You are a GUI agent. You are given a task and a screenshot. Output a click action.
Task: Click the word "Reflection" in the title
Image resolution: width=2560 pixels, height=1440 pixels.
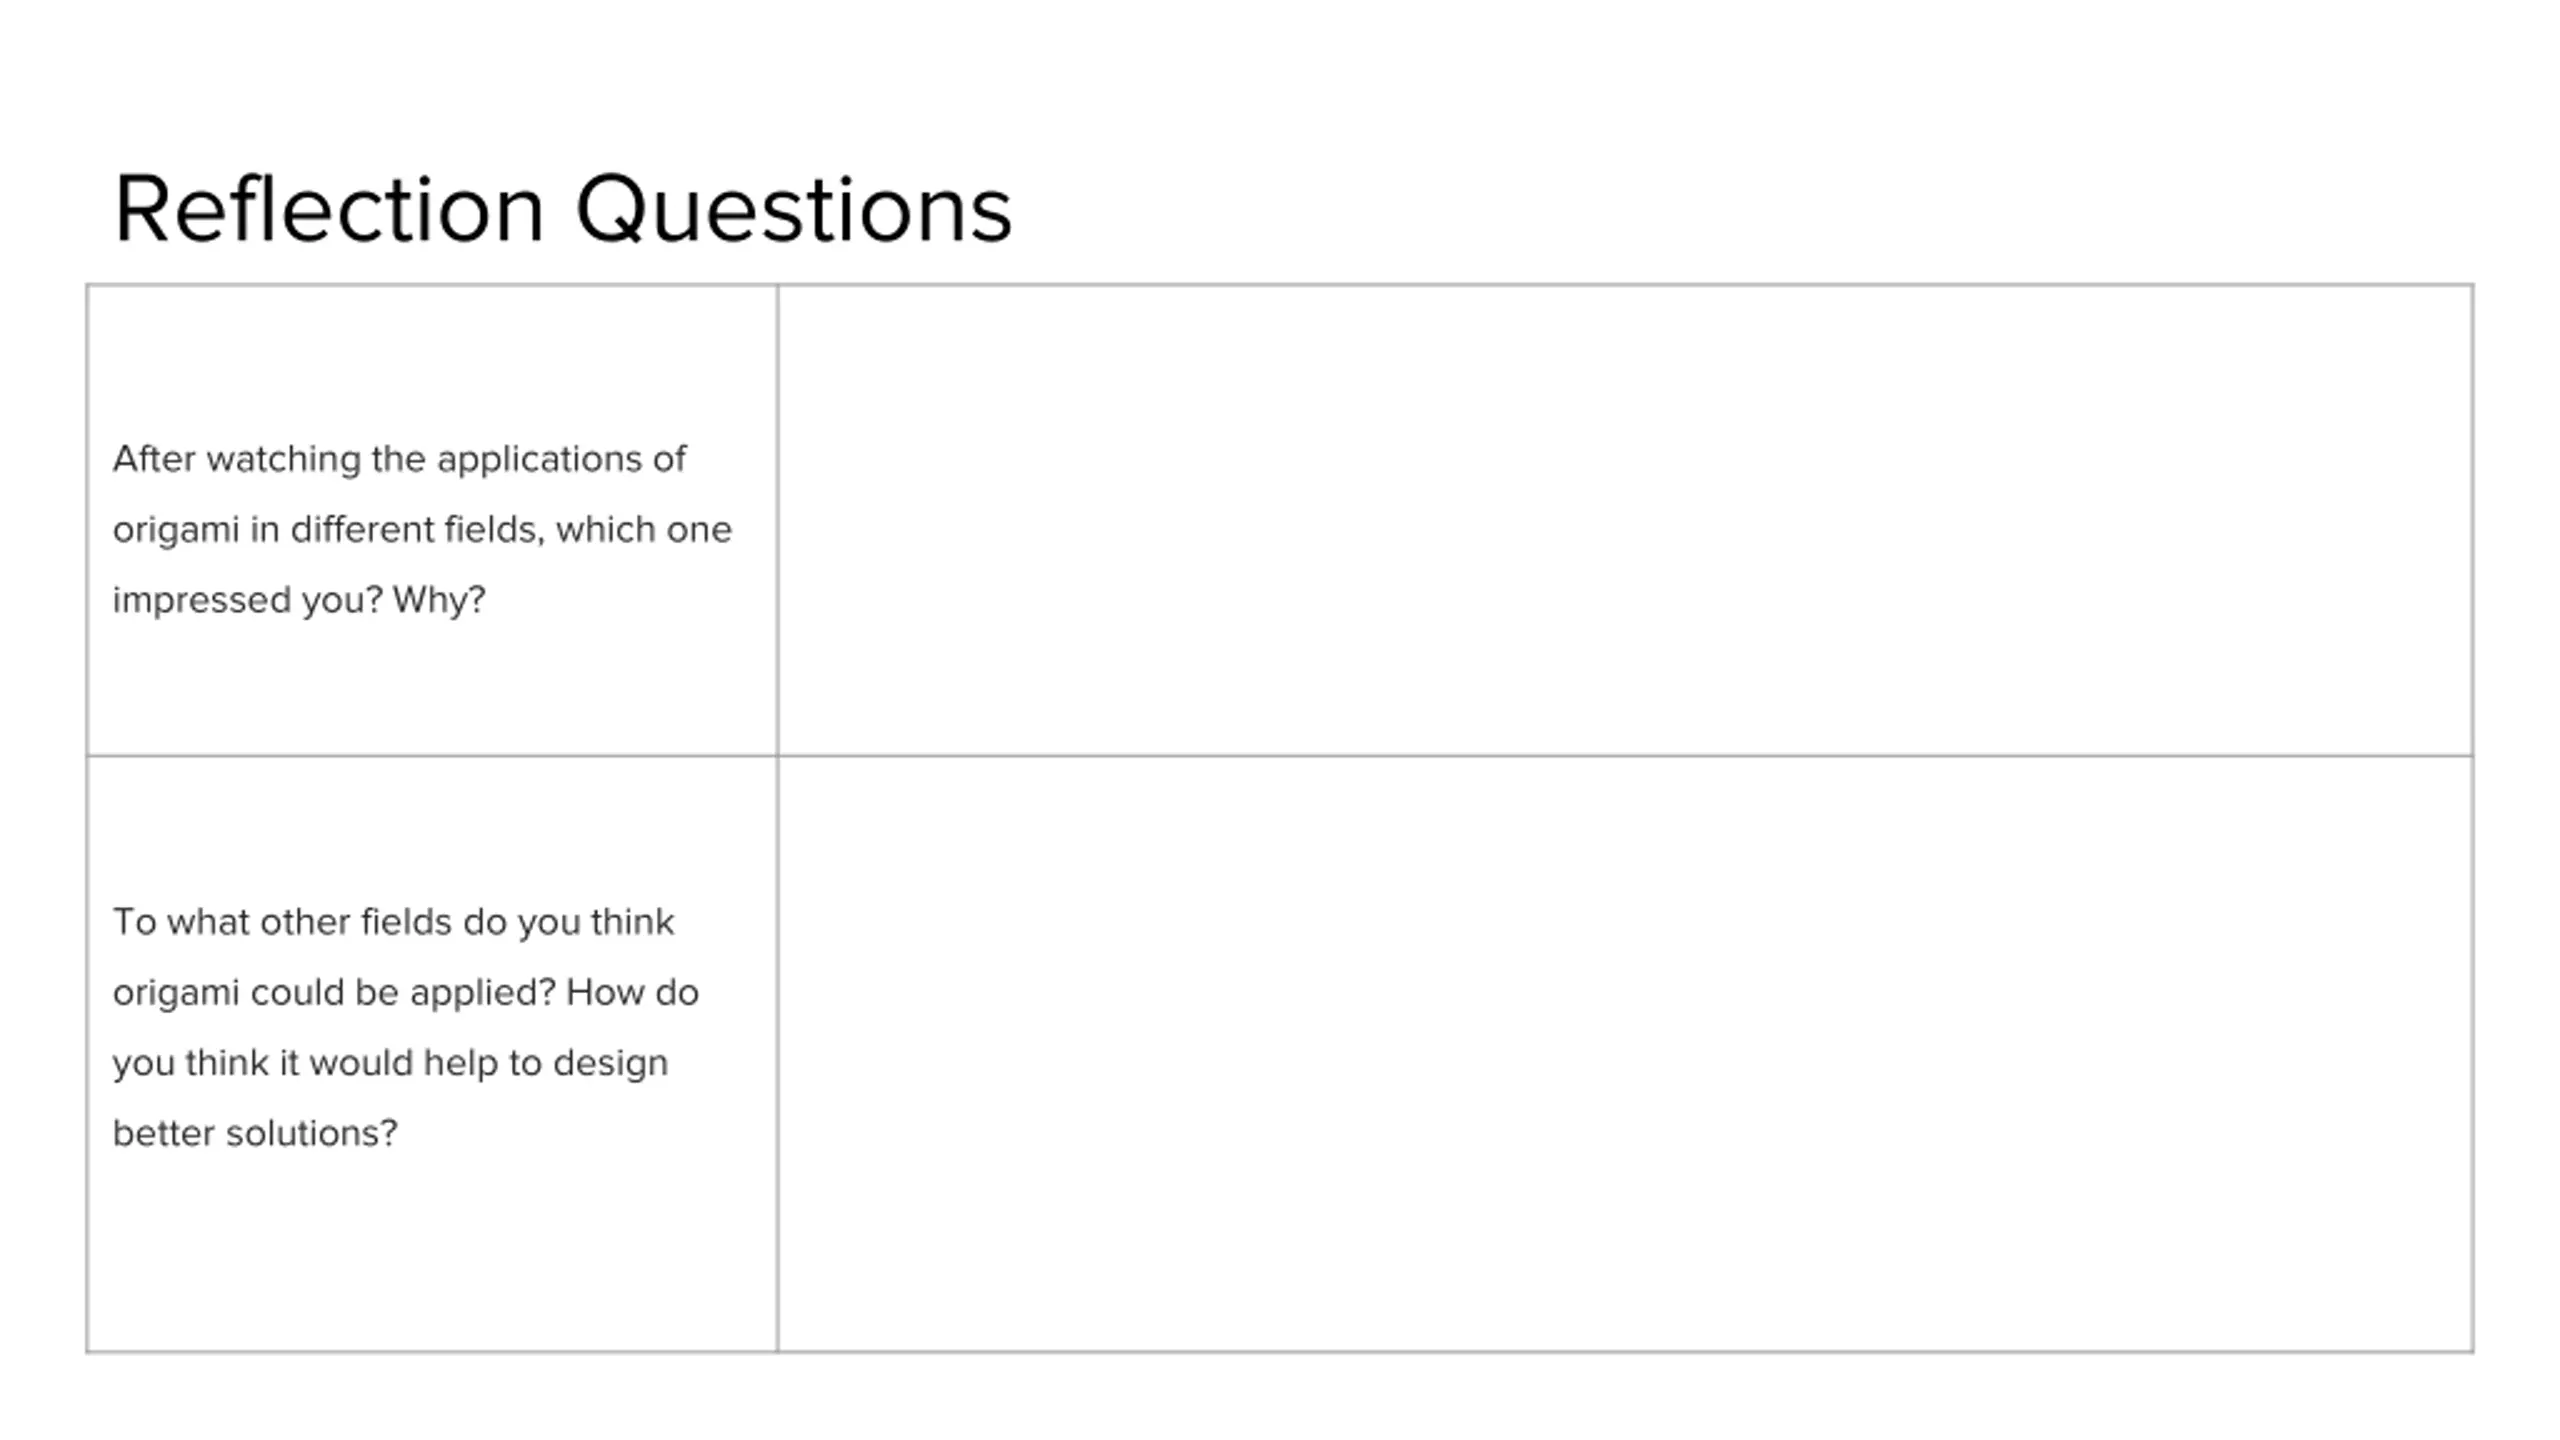pyautogui.click(x=329, y=209)
